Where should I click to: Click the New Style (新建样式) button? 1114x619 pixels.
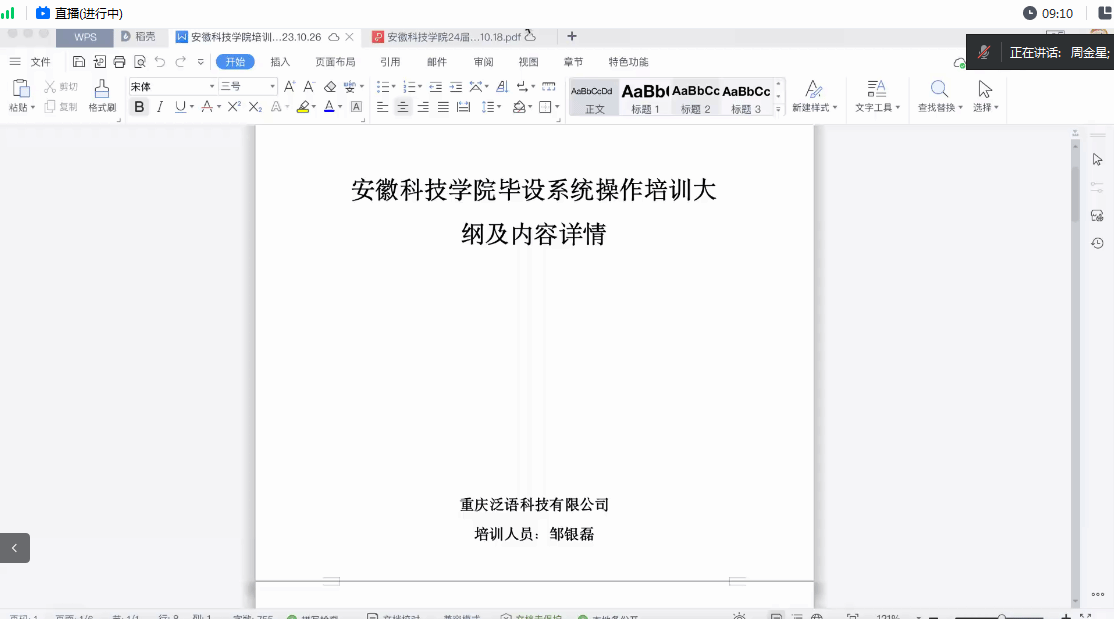[x=814, y=95]
